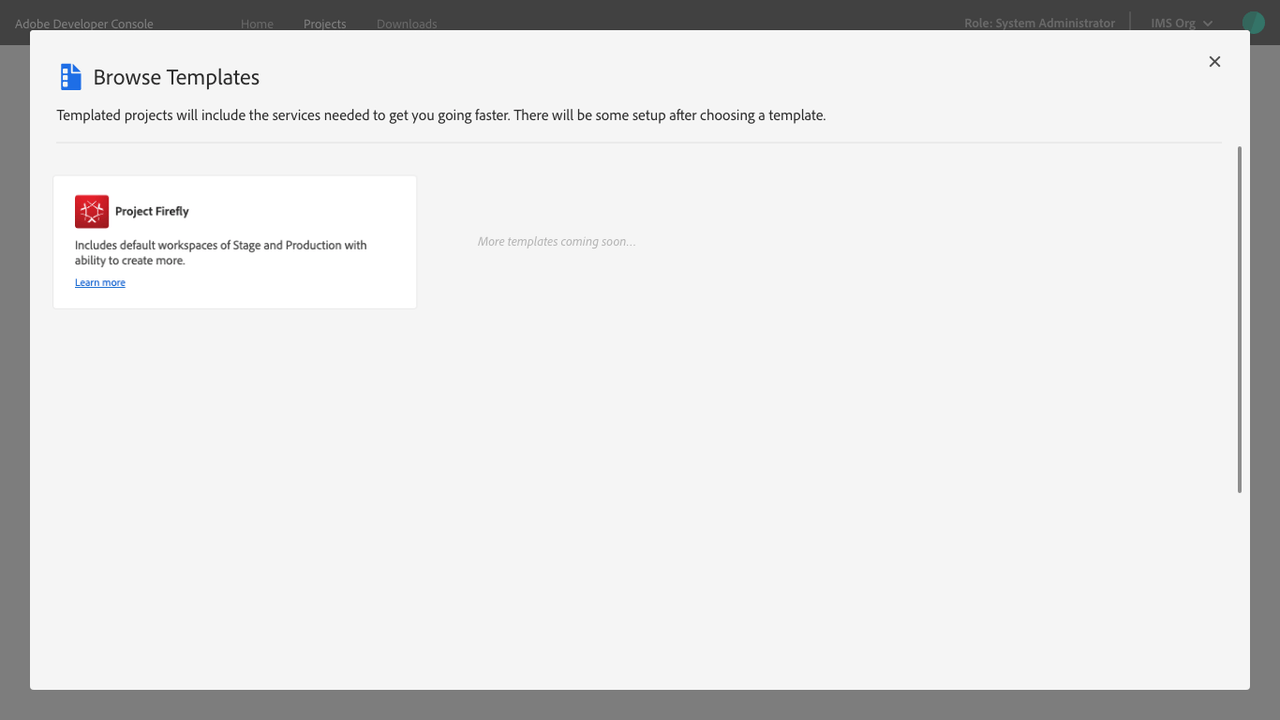
Task: Switch to the Downloads tab
Action: (x=407, y=24)
